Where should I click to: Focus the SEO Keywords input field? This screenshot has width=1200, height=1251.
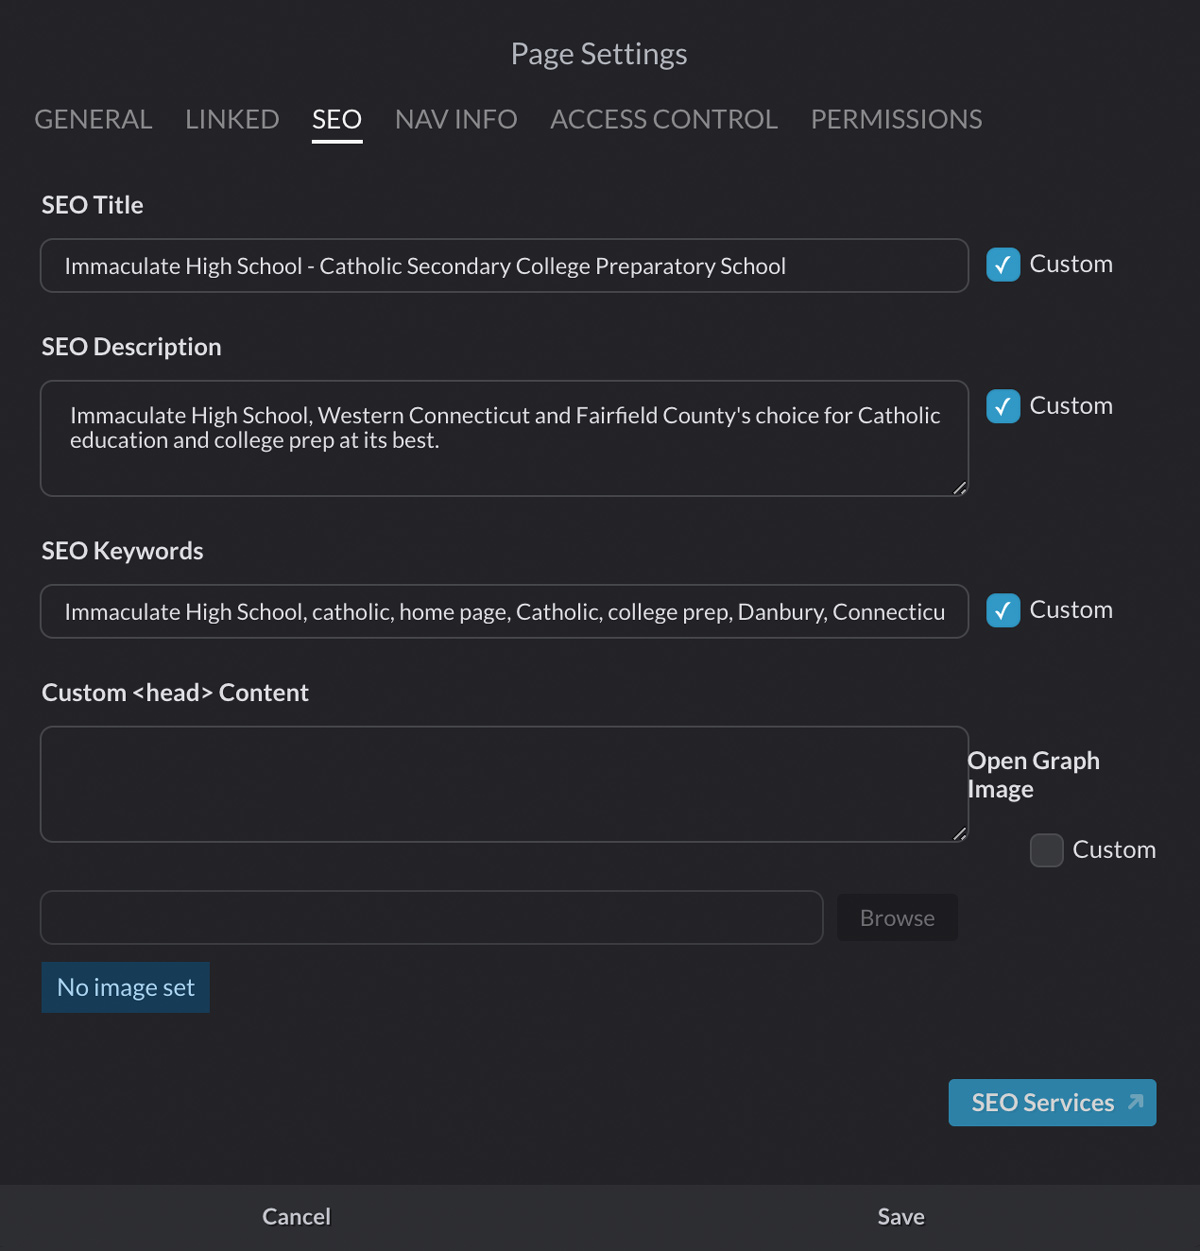(503, 611)
